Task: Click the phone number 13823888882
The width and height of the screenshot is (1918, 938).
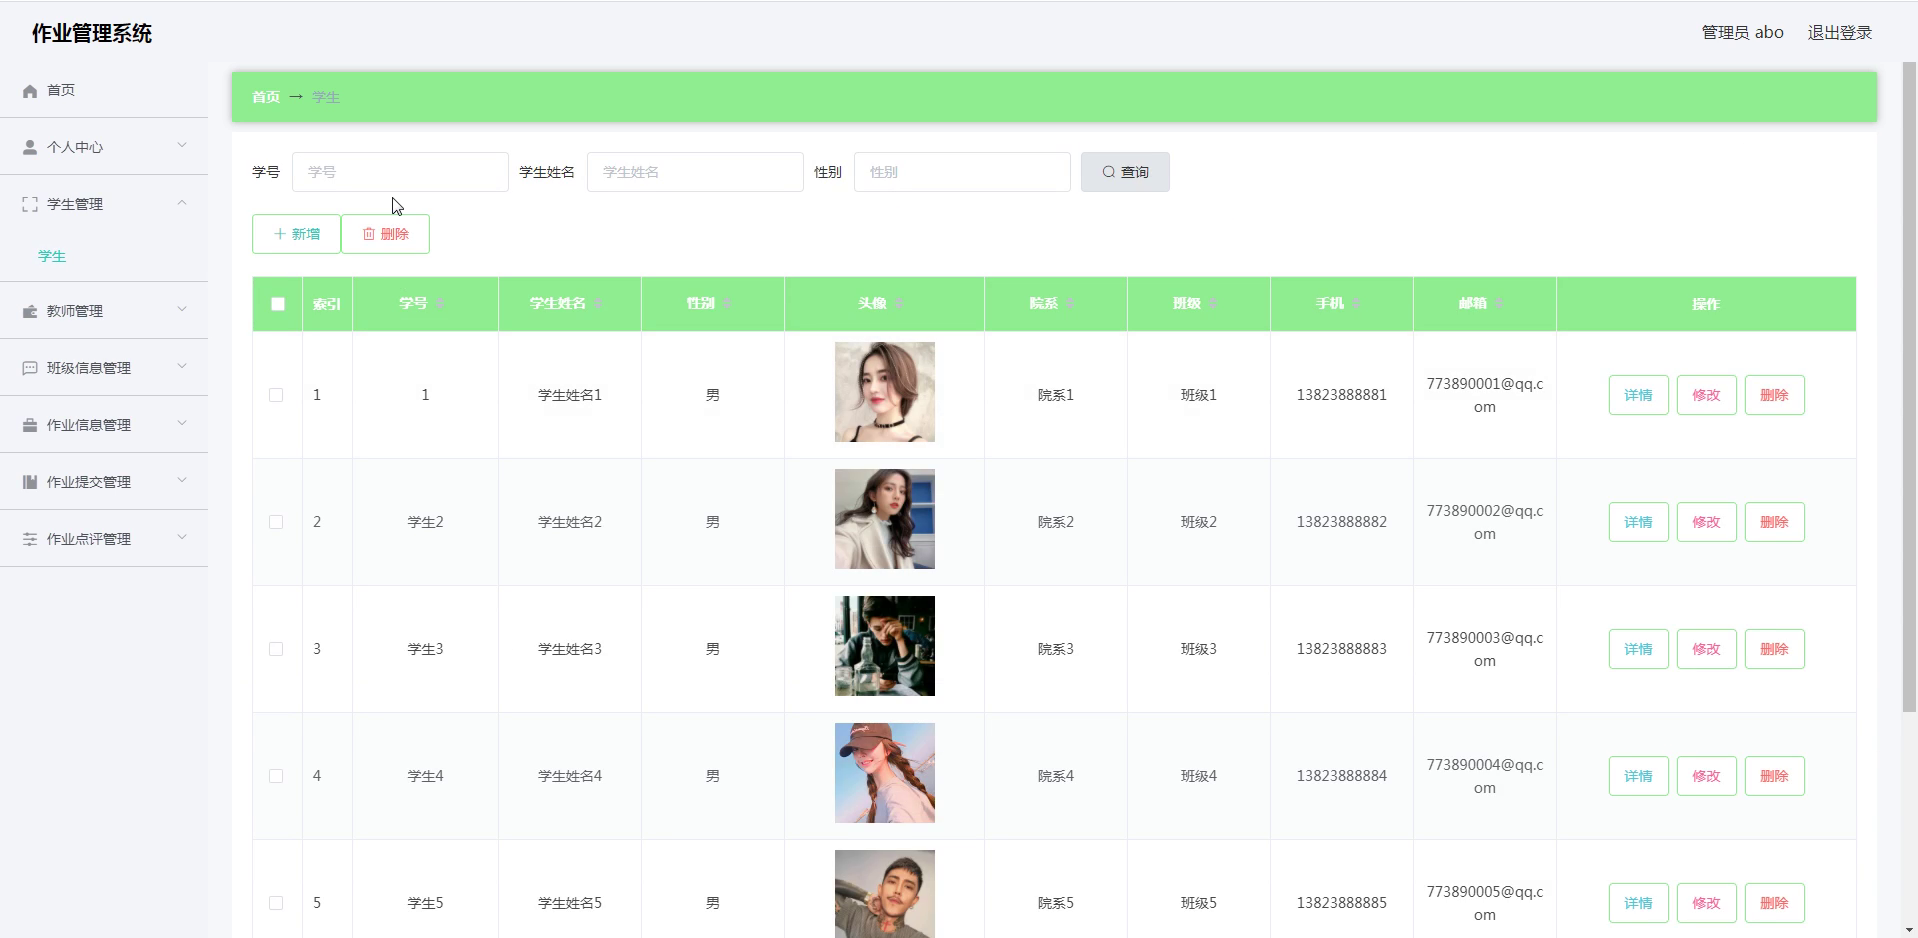Action: pyautogui.click(x=1342, y=522)
